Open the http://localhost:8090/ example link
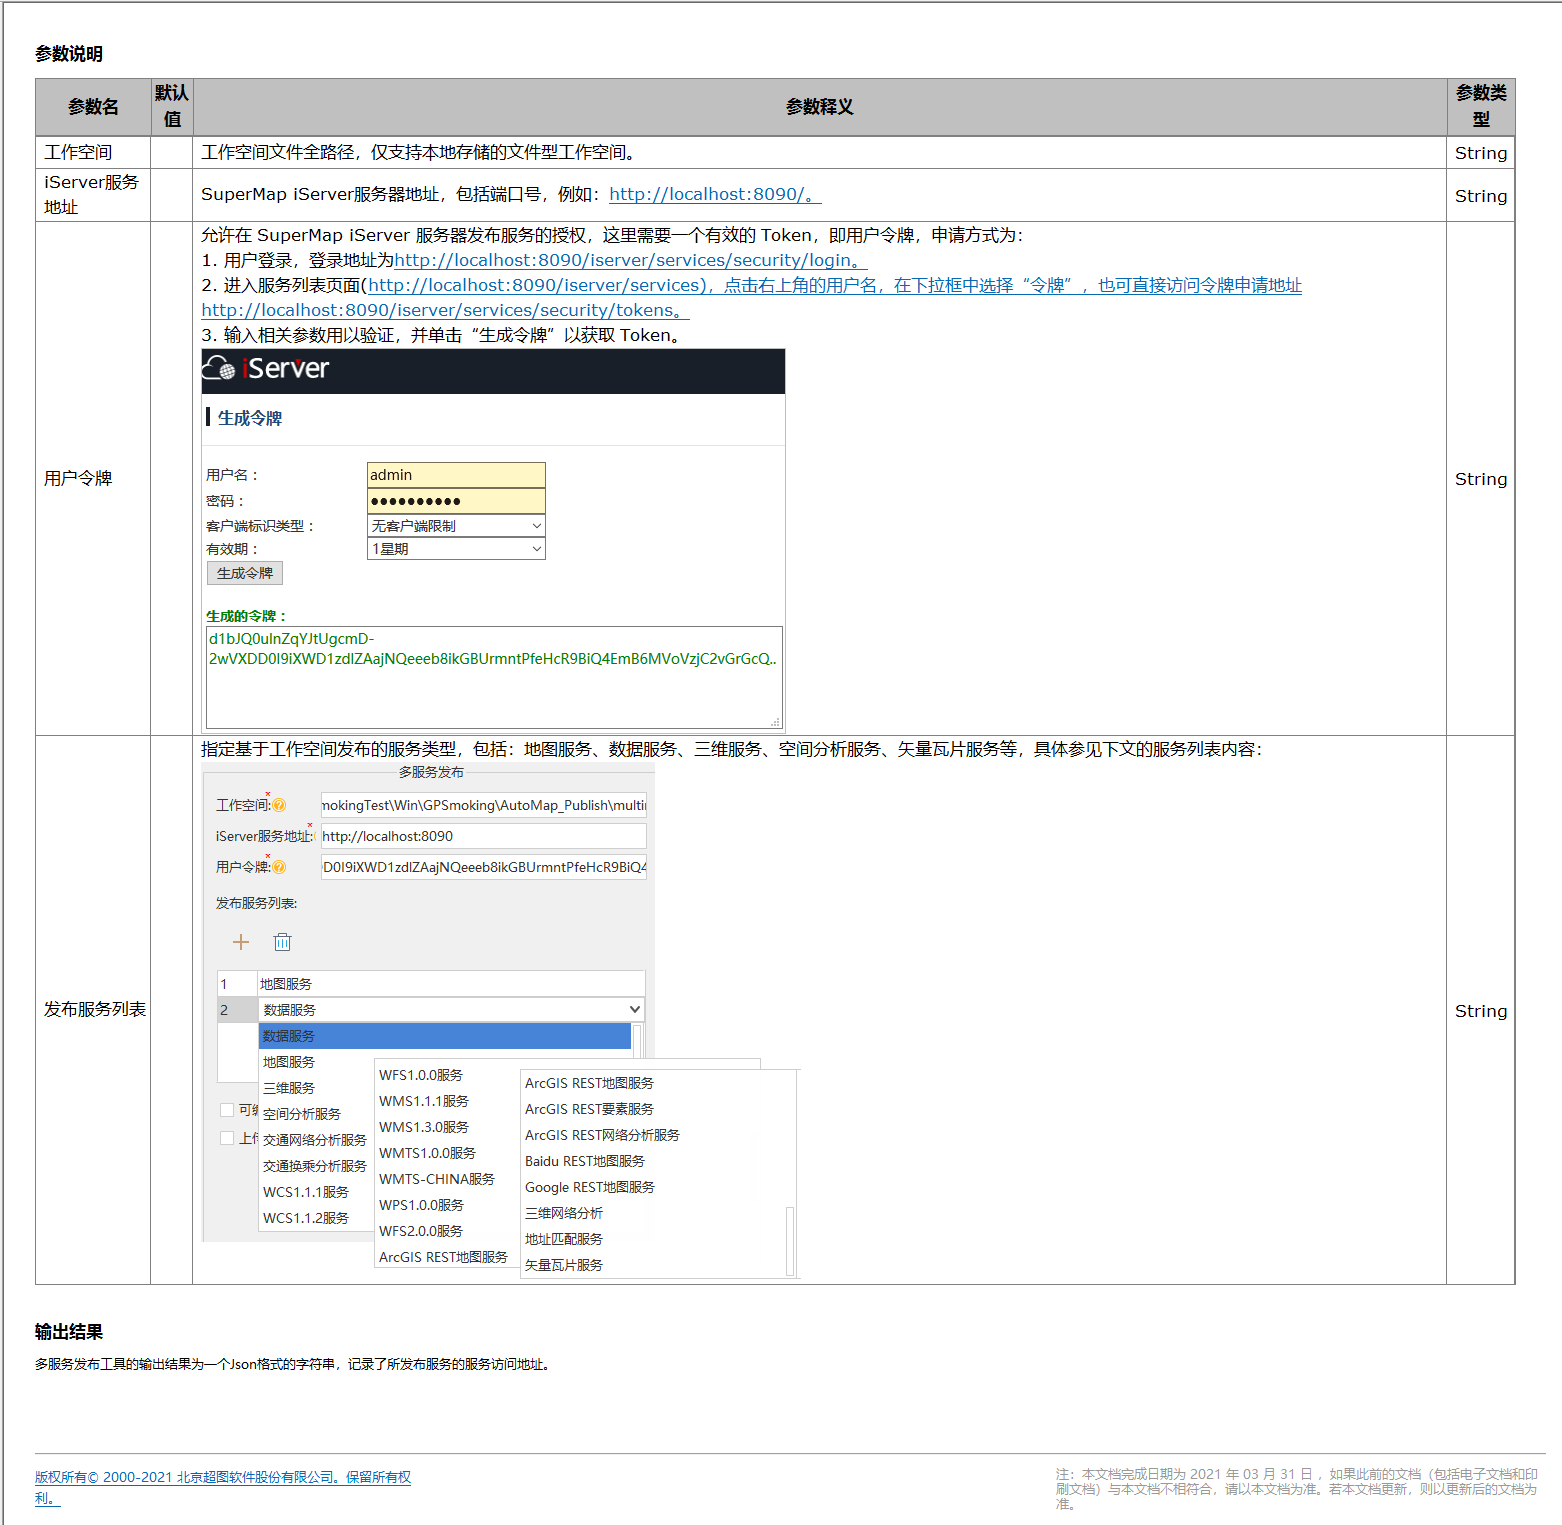Viewport: 1562px width, 1525px height. click(x=715, y=194)
